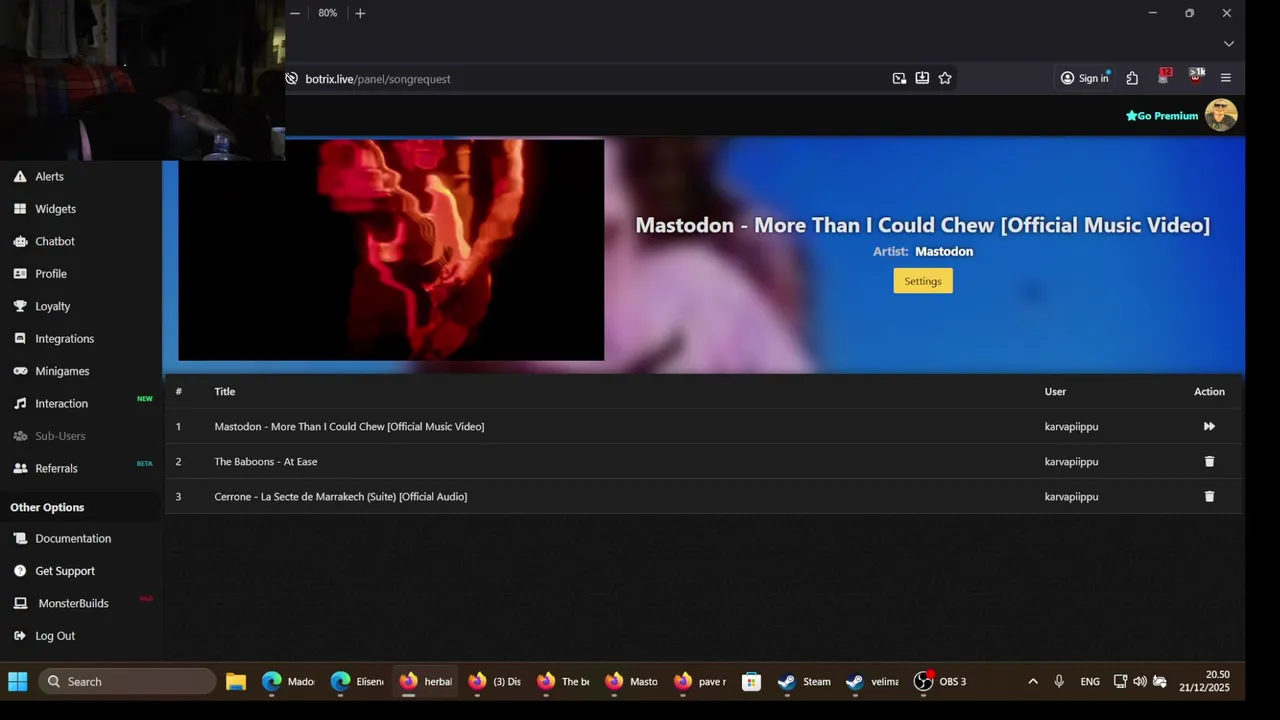Open the browser extensions puzzle icon
This screenshot has height=720, width=1280.
coord(1132,78)
